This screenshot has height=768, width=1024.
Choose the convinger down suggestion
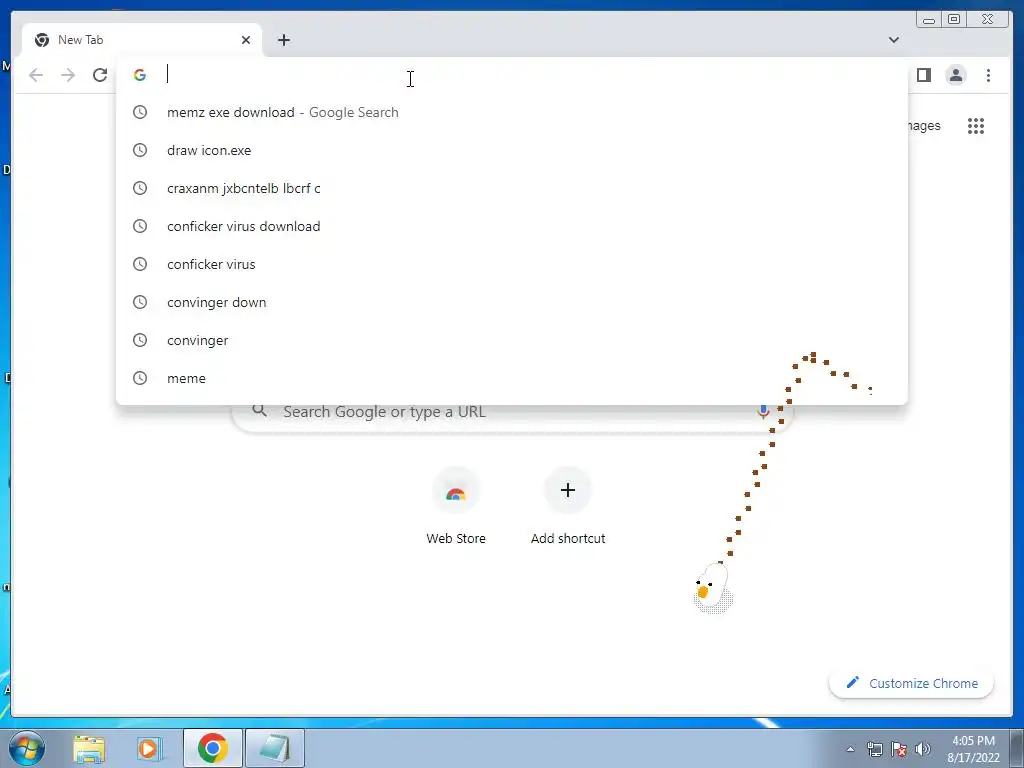511,302
